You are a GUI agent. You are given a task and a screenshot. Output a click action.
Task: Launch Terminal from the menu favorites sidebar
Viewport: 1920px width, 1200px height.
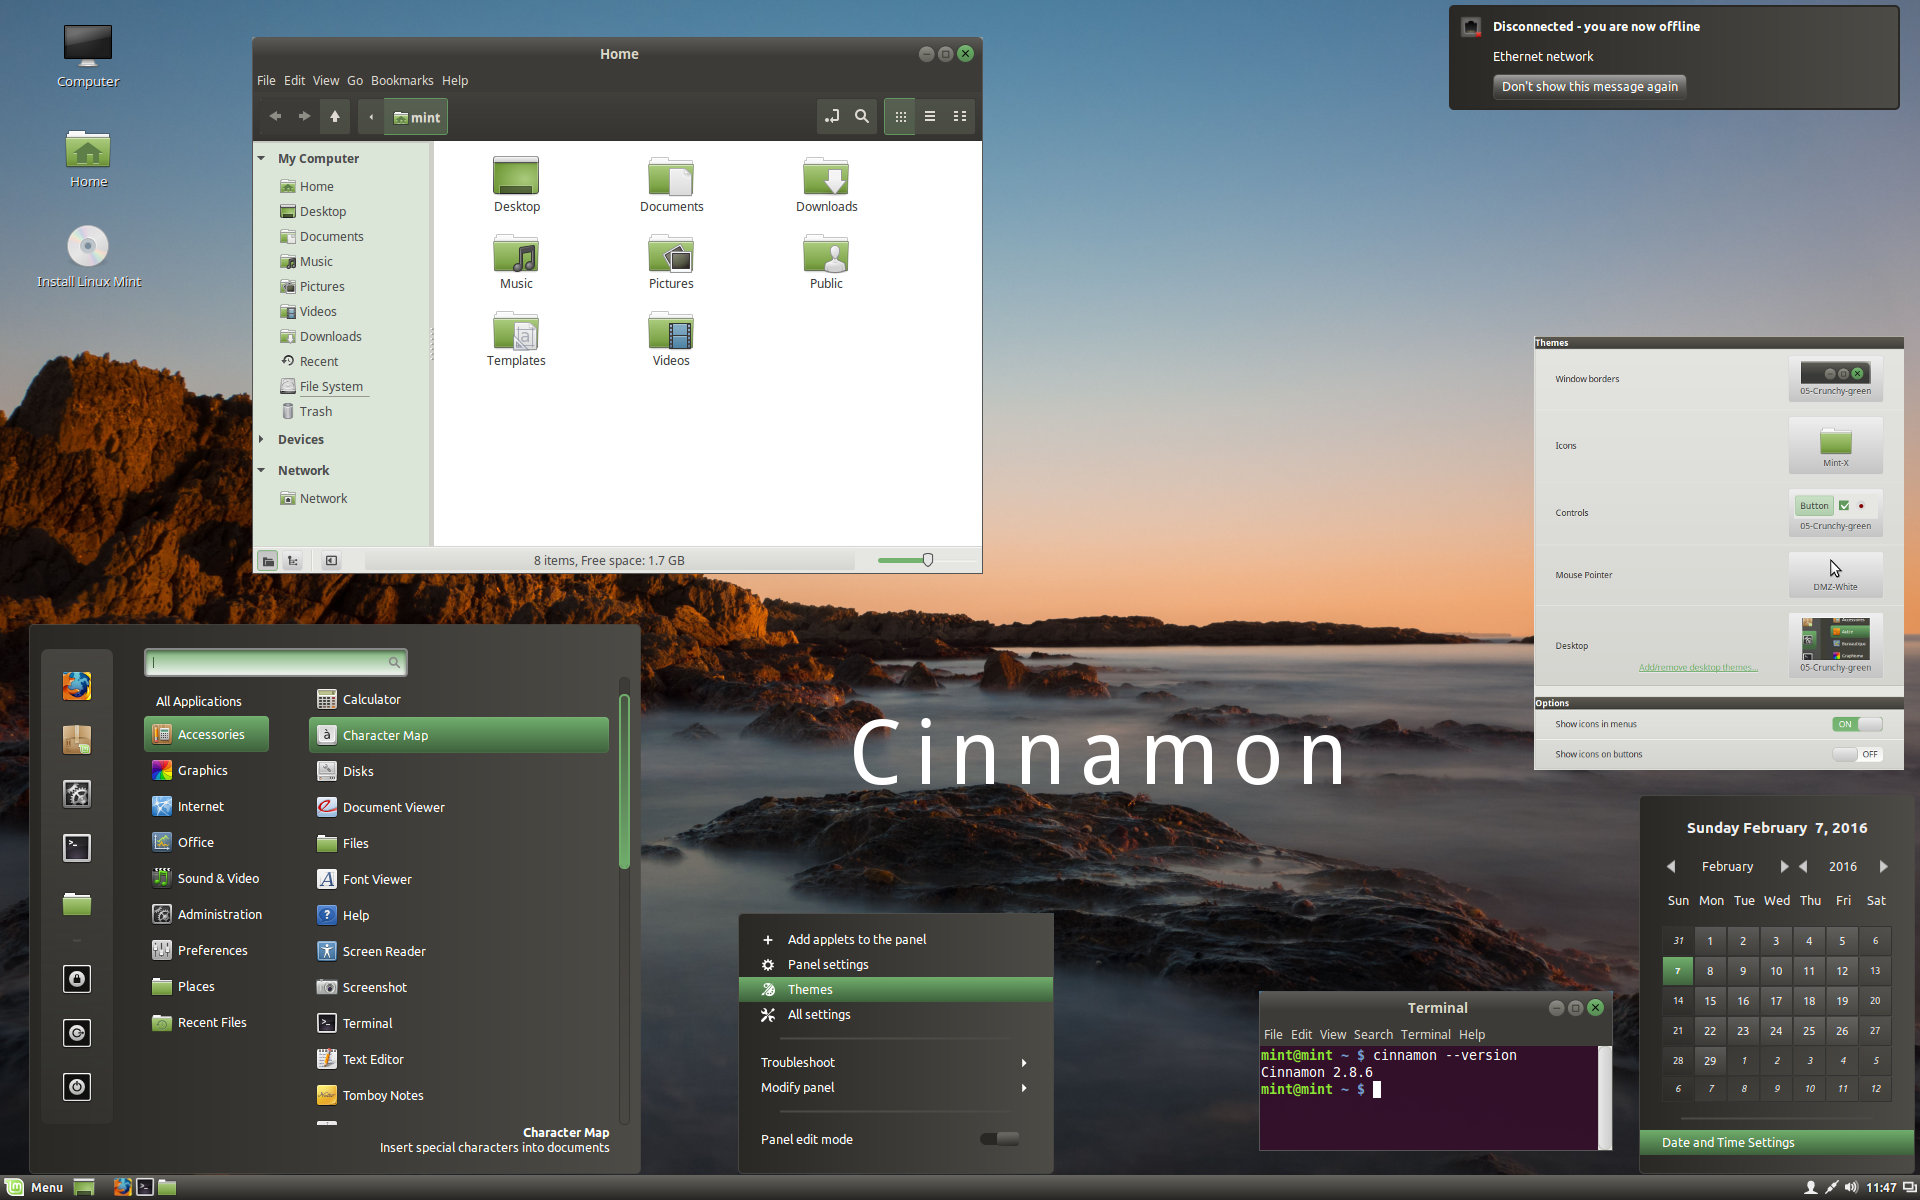[77, 848]
